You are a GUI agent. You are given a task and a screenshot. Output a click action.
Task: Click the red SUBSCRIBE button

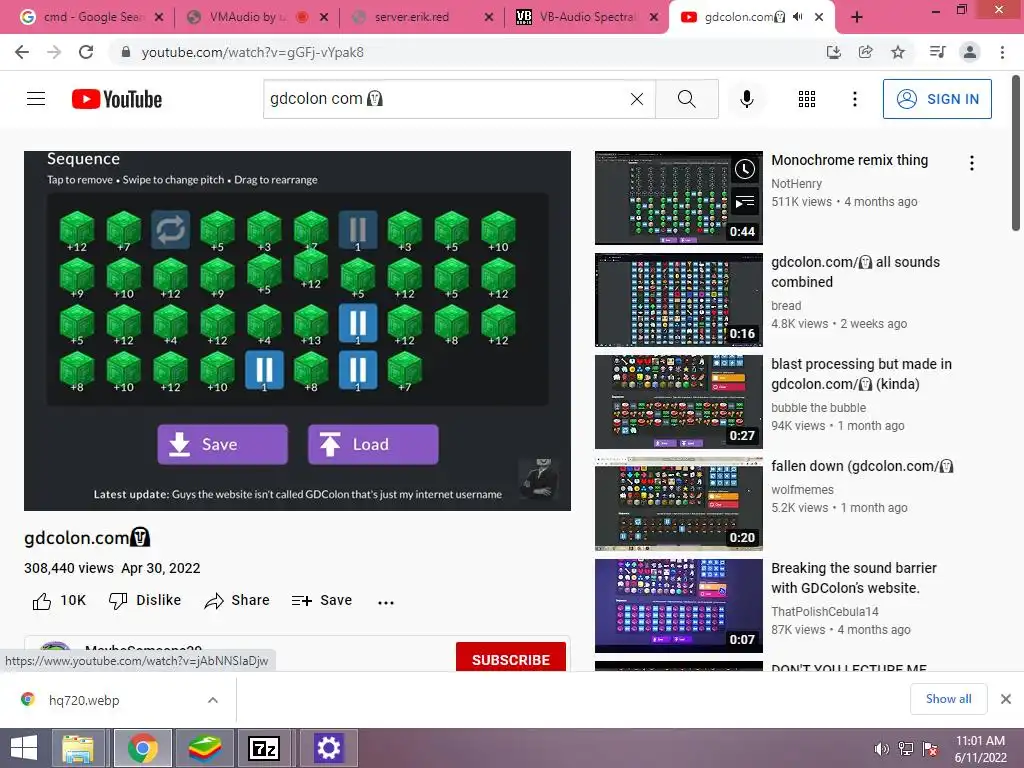point(511,658)
